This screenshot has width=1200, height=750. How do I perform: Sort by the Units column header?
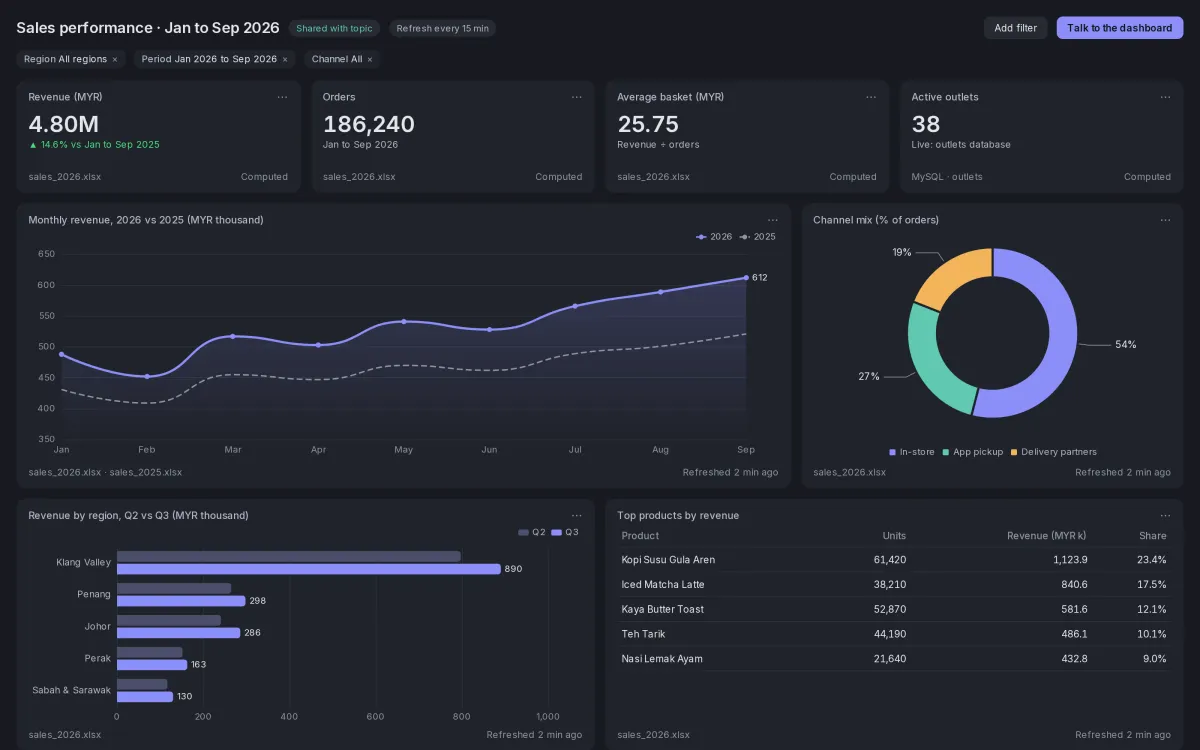(x=894, y=536)
